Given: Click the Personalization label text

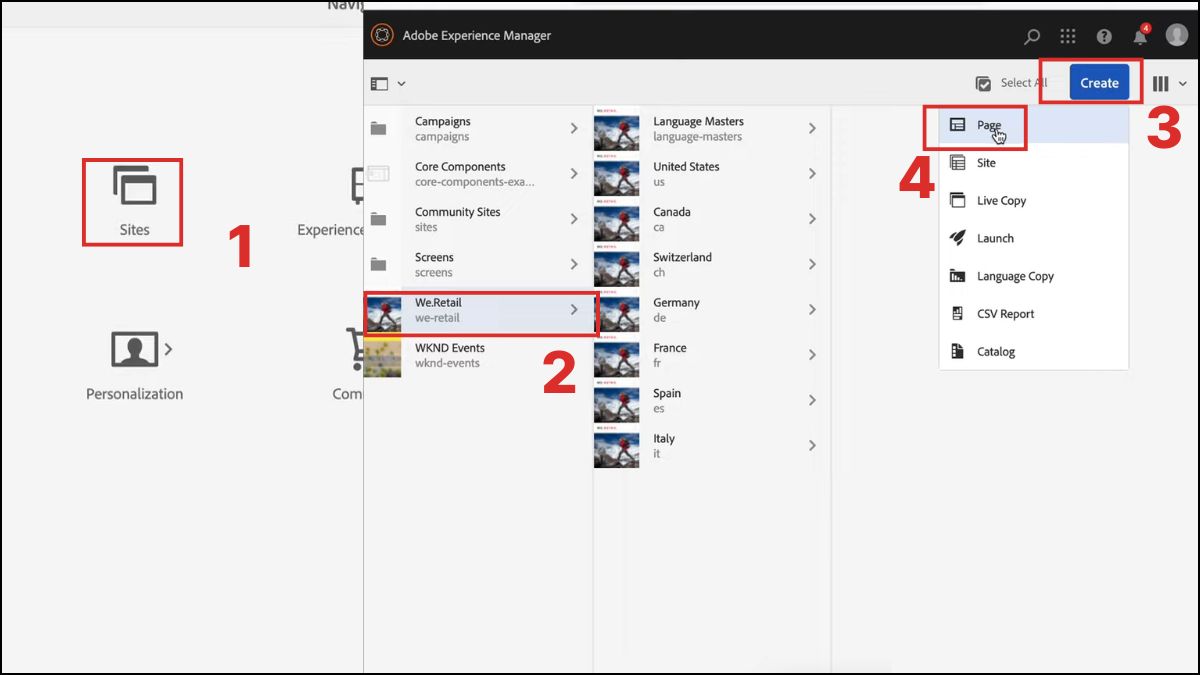Looking at the screenshot, I should (135, 394).
